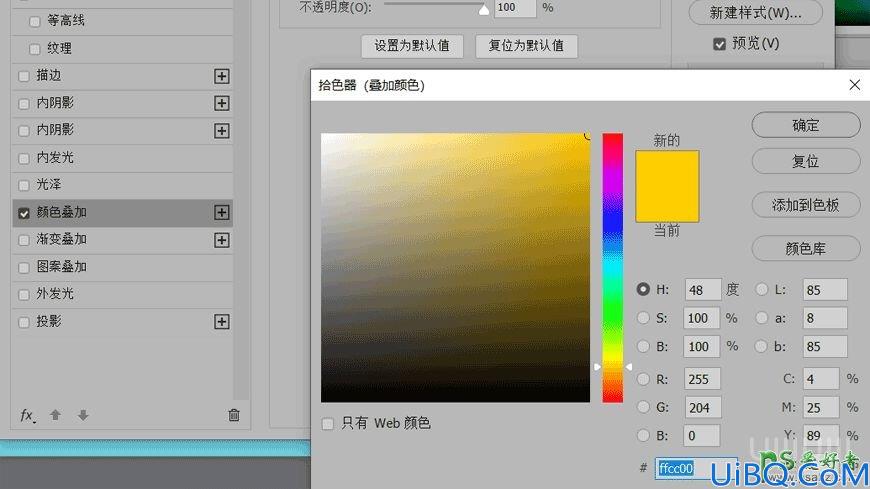Move effect down with the down arrow icon
The width and height of the screenshot is (870, 489).
83,415
